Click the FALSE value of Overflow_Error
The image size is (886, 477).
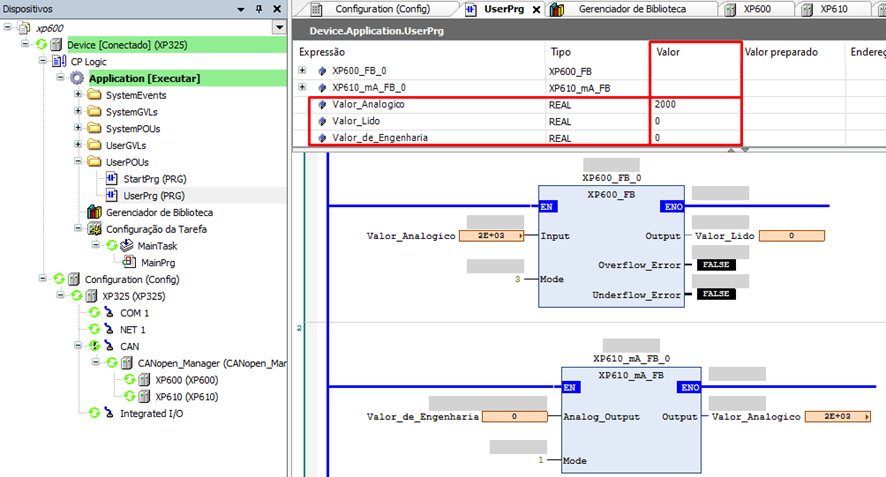coord(714,265)
